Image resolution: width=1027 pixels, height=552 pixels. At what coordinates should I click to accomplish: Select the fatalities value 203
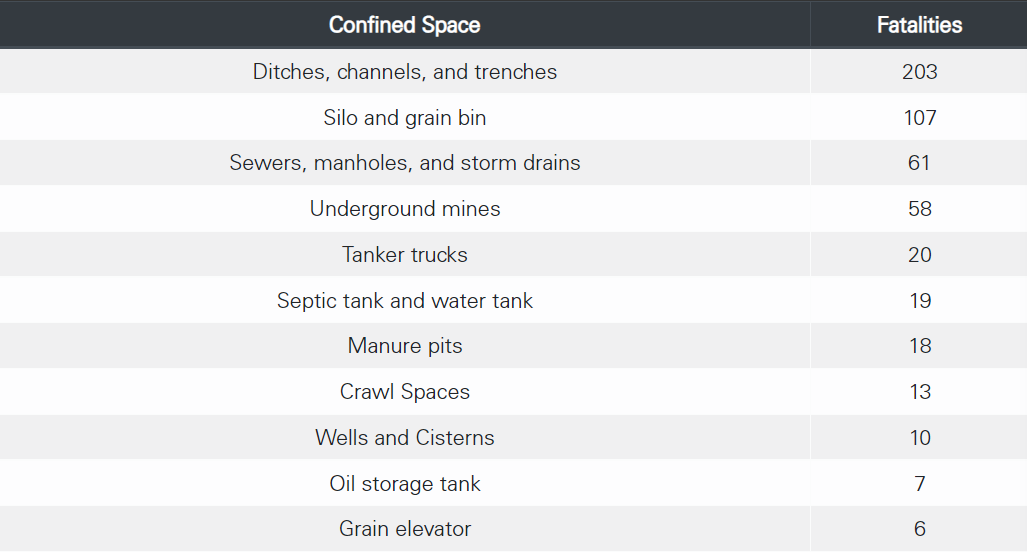[920, 71]
